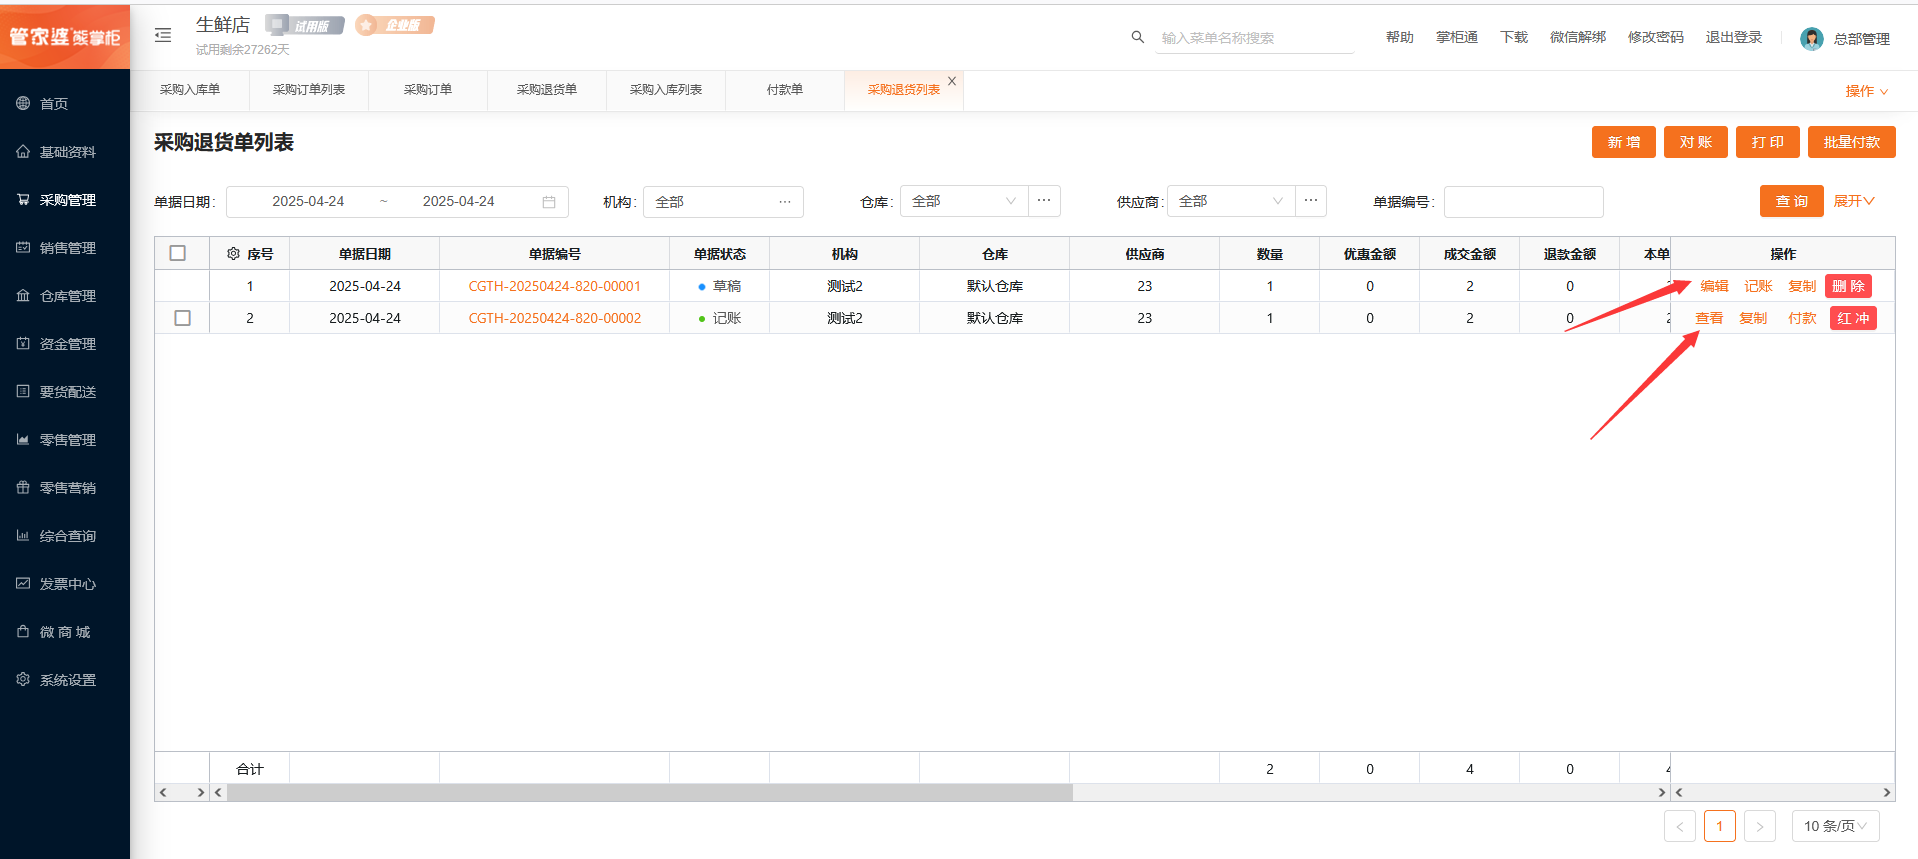Open order CGTH-20250424-820-00002 link
This screenshot has width=1918, height=859.
pos(555,318)
